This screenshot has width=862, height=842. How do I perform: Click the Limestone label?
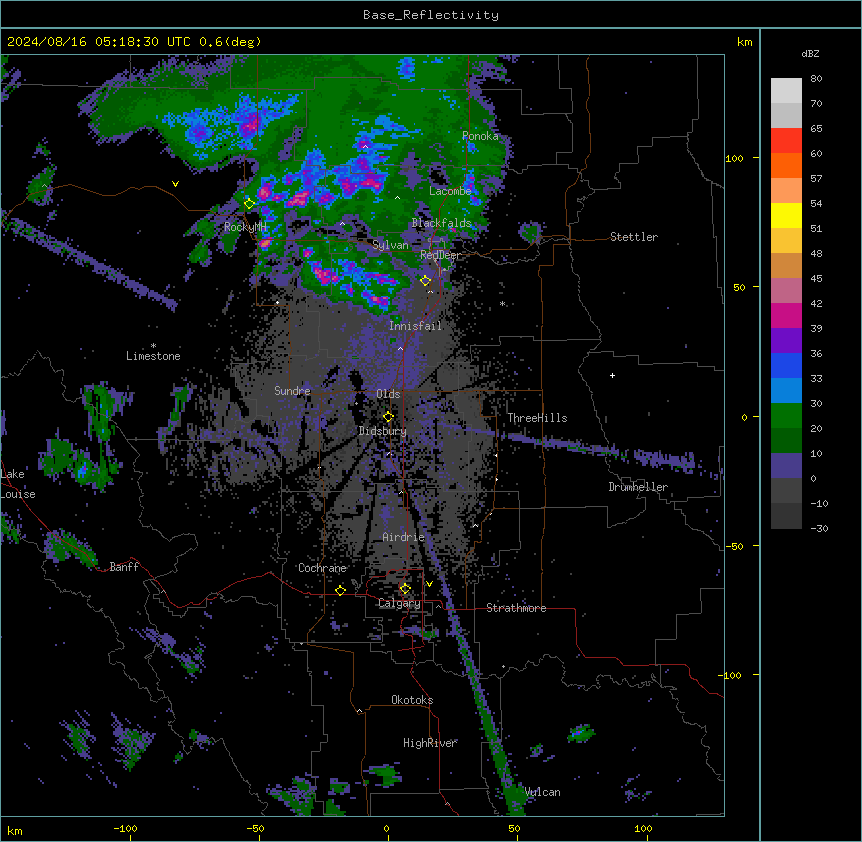click(x=153, y=356)
